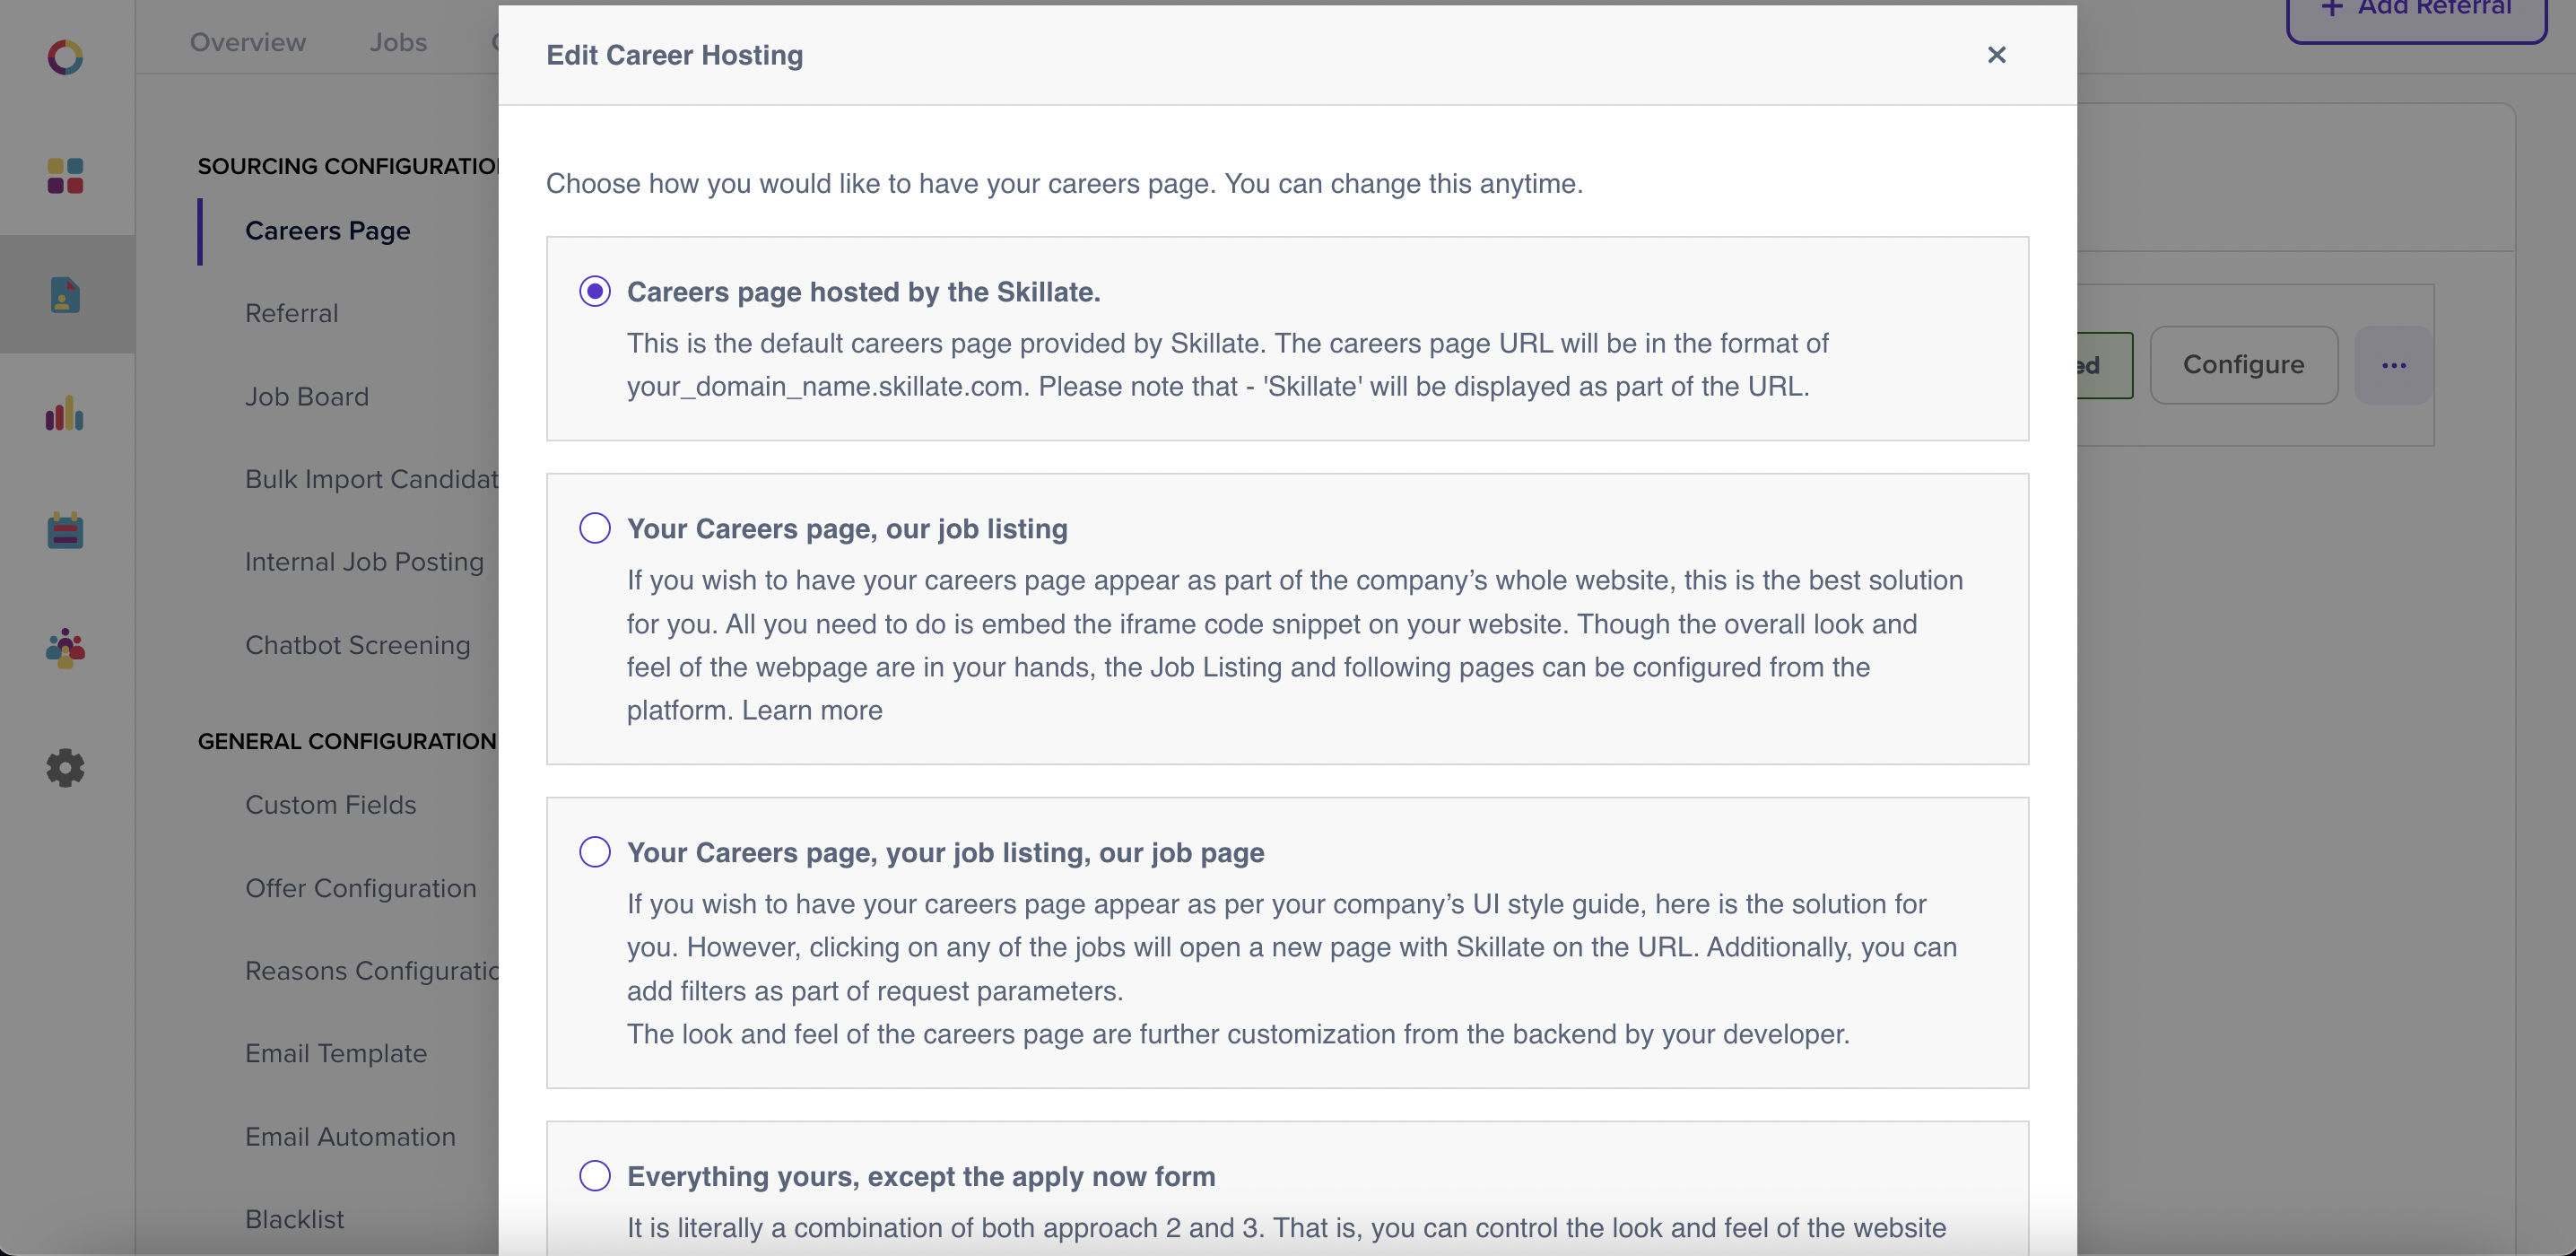The height and width of the screenshot is (1256, 2576).
Task: Switch to the Jobs tab
Action: (x=398, y=42)
